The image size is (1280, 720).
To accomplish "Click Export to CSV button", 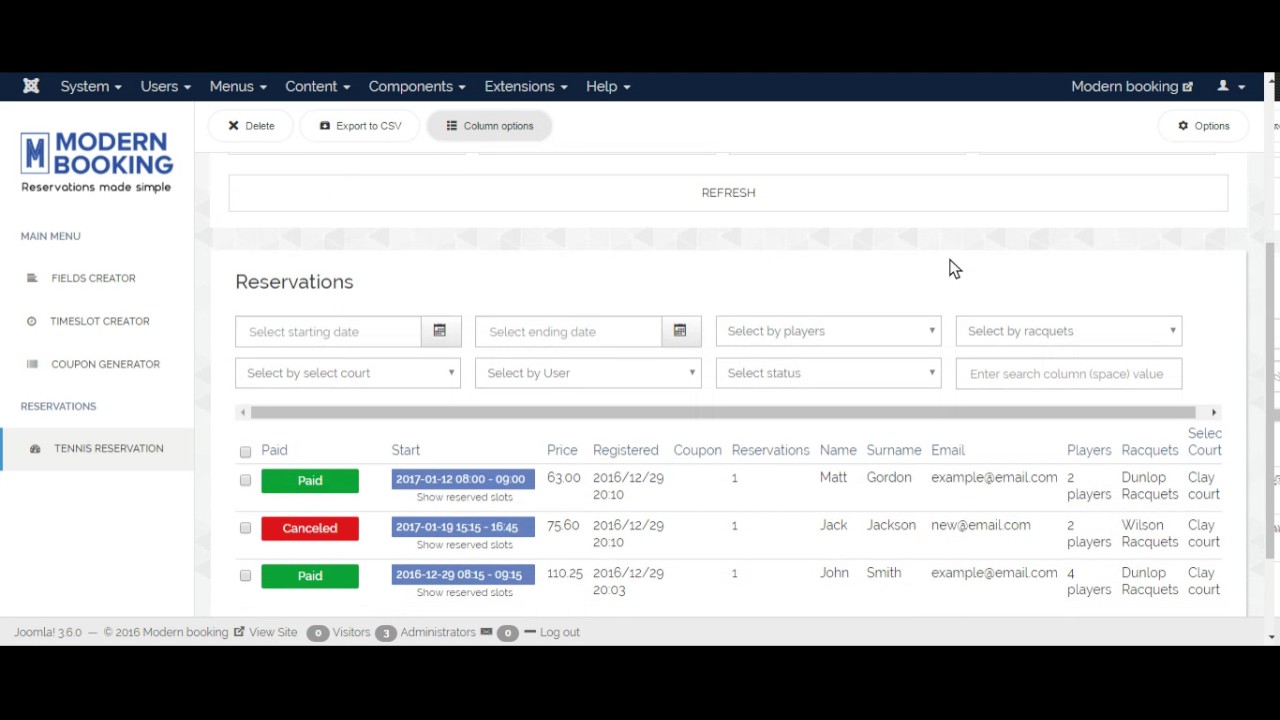I will (x=360, y=126).
